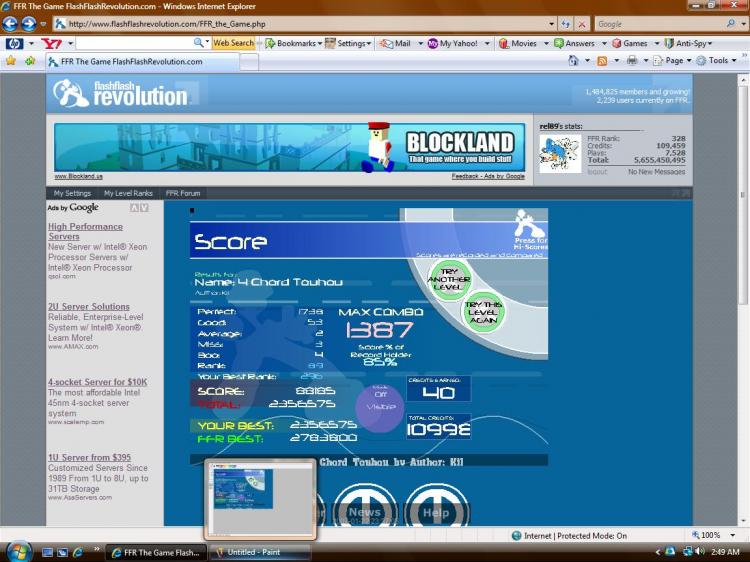The width and height of the screenshot is (750, 562).
Task: Click the RSS feeds icon
Action: pos(602,61)
